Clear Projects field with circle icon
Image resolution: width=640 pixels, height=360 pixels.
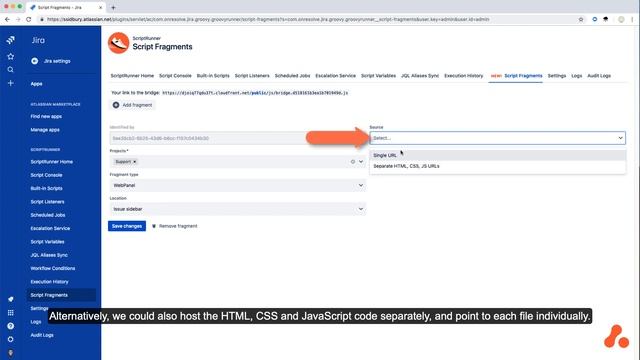[x=353, y=162]
